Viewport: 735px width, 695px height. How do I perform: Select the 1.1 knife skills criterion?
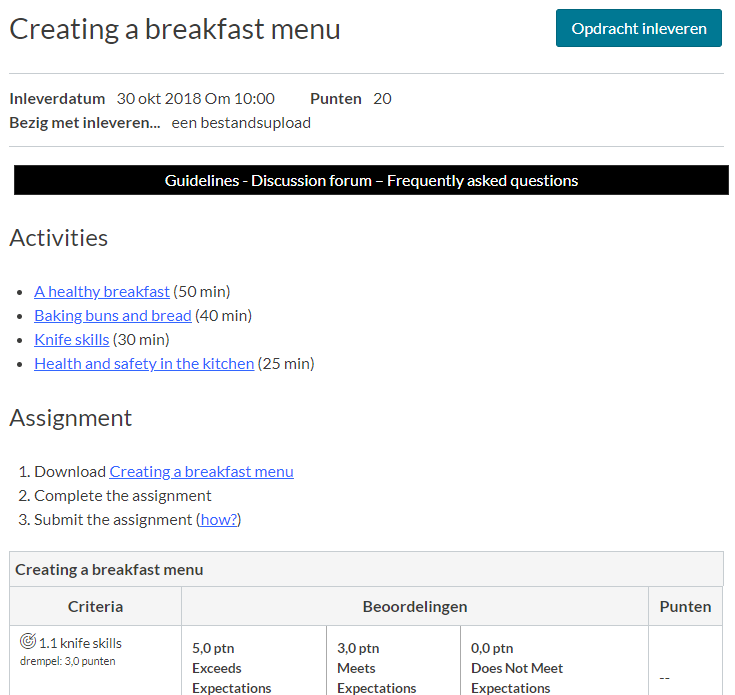[80, 643]
